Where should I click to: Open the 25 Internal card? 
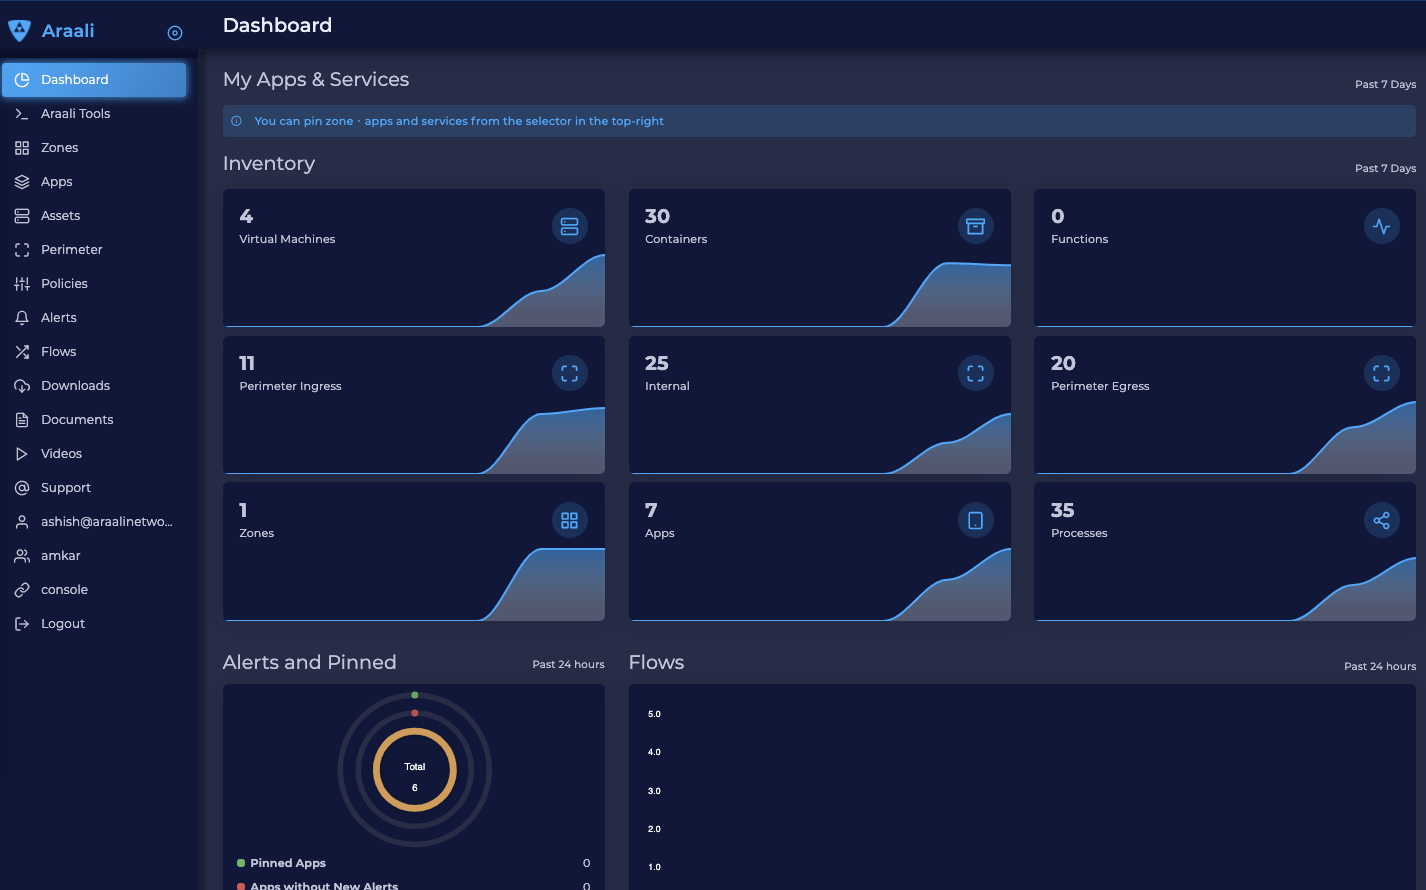click(820, 405)
